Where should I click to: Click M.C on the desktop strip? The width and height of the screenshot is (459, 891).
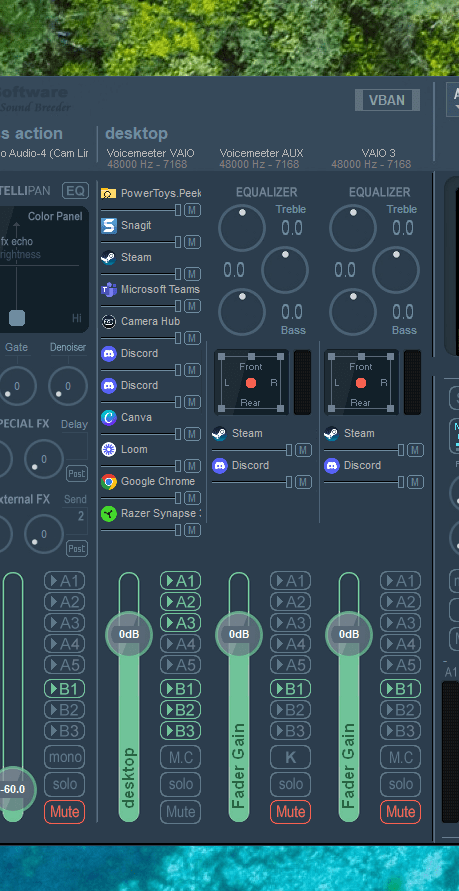(180, 757)
